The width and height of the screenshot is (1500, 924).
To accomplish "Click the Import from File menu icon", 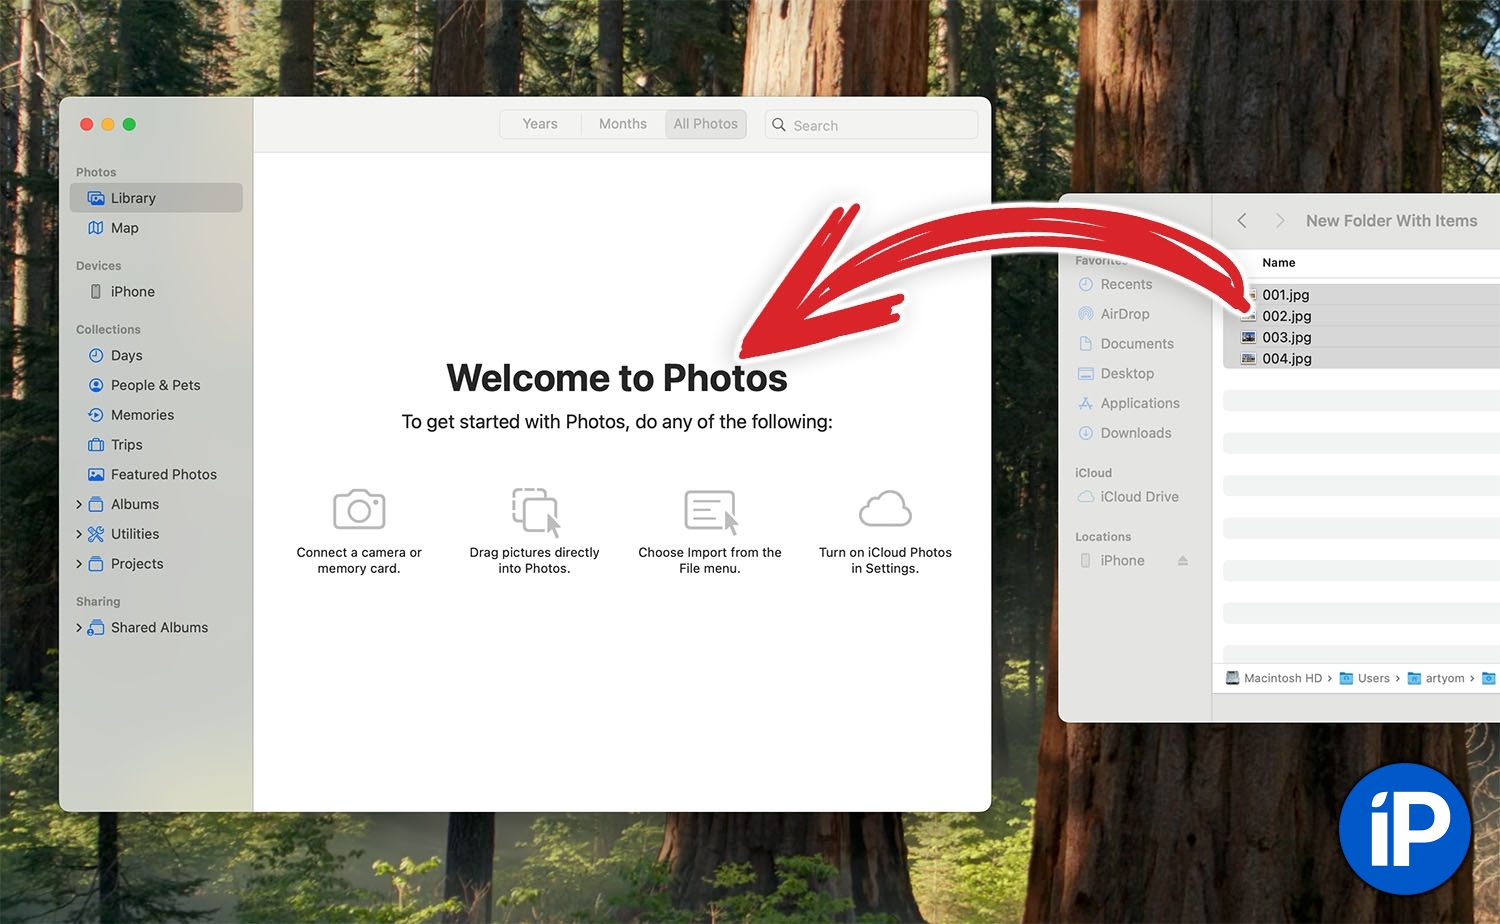I will pyautogui.click(x=711, y=511).
